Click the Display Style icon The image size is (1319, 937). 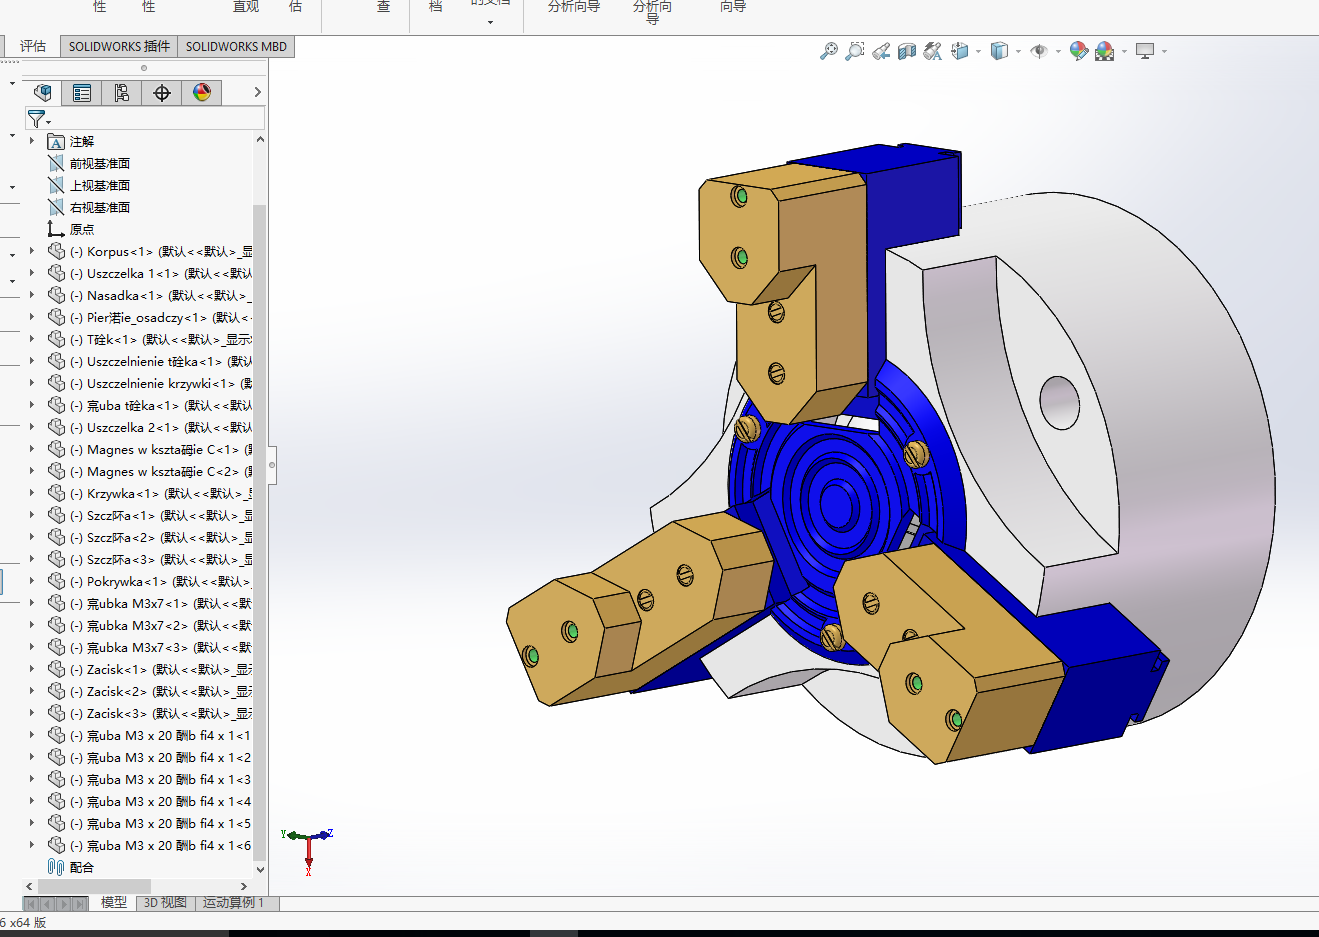pos(998,51)
